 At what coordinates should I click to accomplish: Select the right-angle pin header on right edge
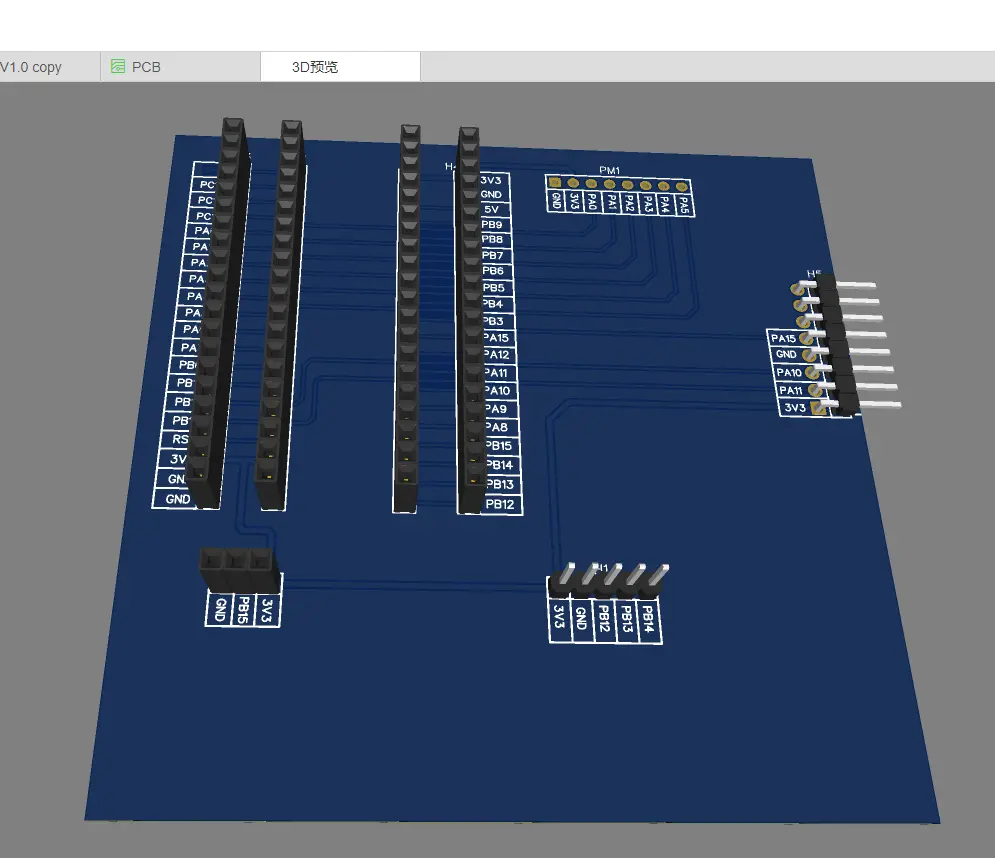[840, 345]
